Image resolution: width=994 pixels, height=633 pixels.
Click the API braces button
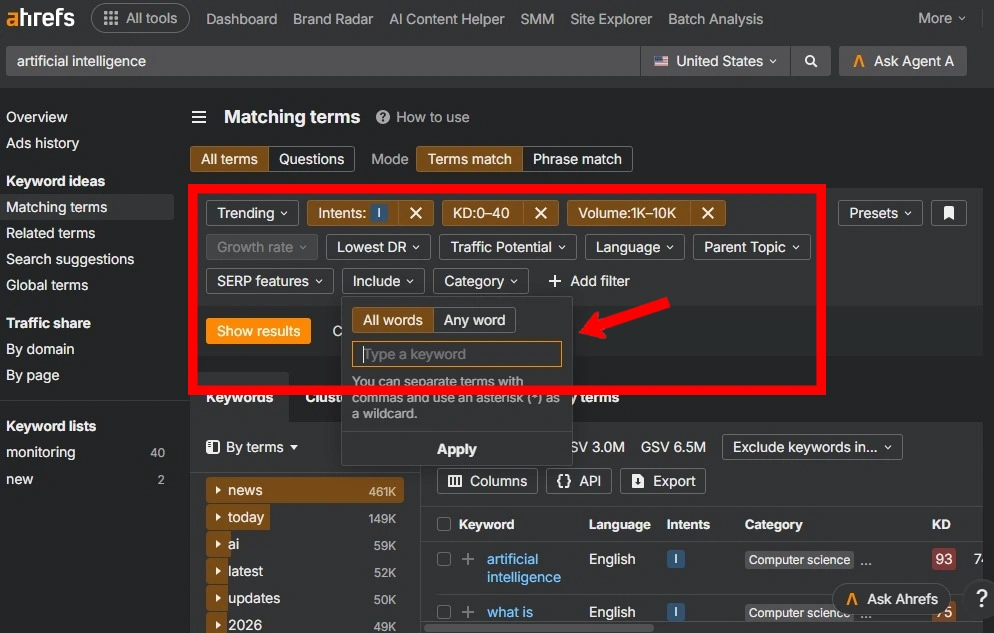pos(579,481)
